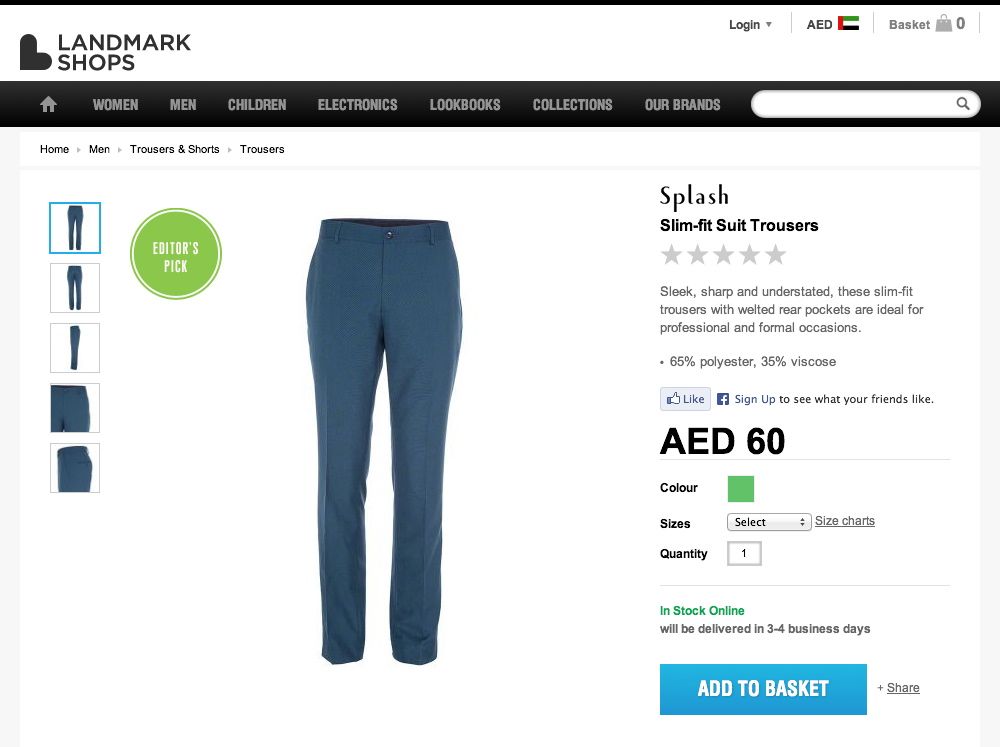The width and height of the screenshot is (1000, 747).
Task: View the last pocket detail thumbnail
Action: [75, 468]
